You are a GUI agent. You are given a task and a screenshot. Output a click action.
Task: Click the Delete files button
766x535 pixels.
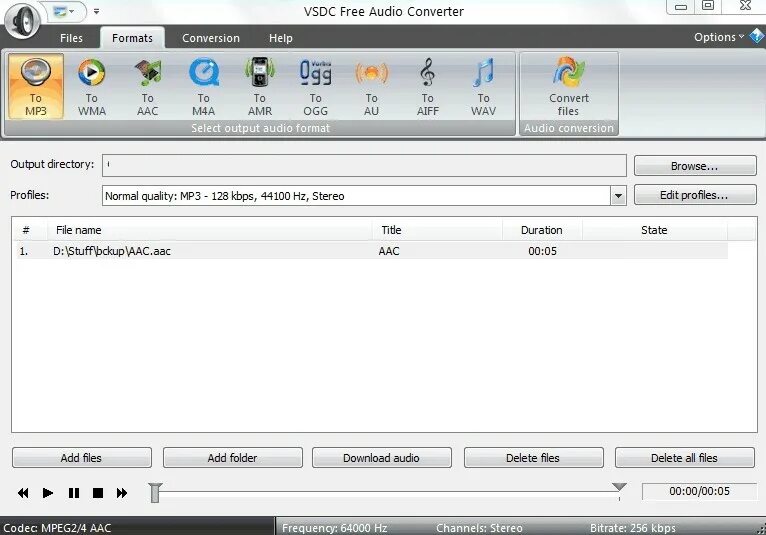pos(533,458)
